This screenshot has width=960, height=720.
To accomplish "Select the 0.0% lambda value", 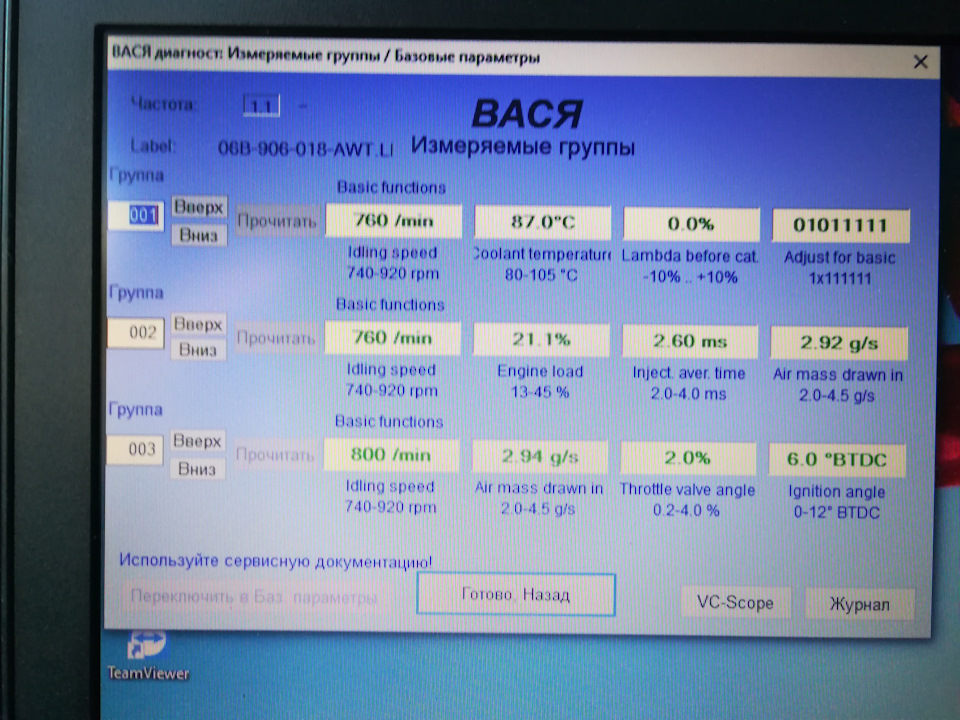I will click(691, 224).
